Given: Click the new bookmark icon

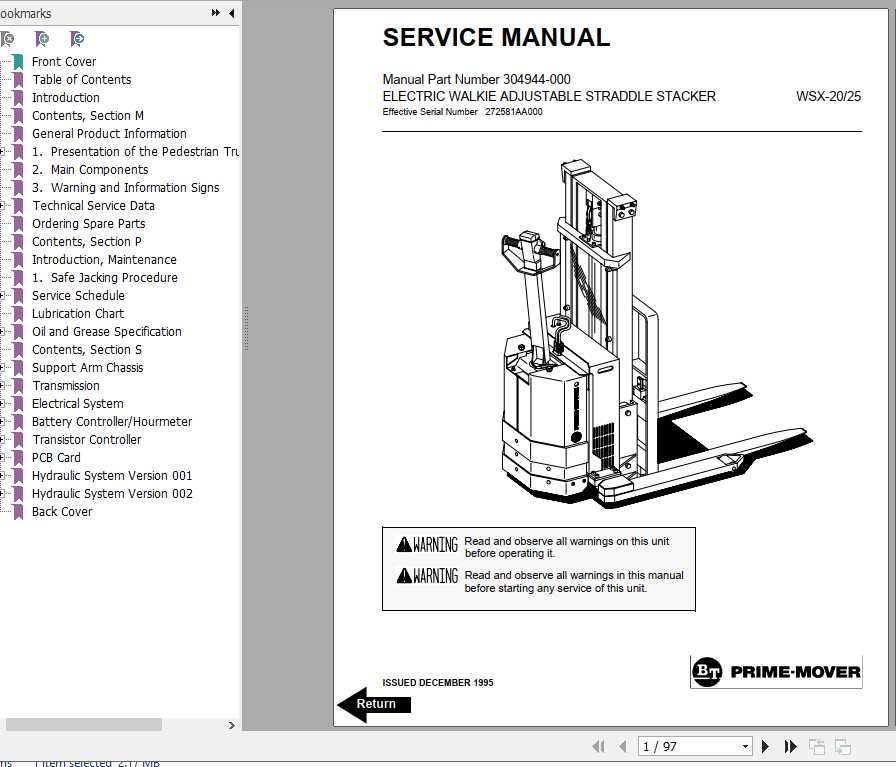Looking at the screenshot, I should (x=43, y=38).
